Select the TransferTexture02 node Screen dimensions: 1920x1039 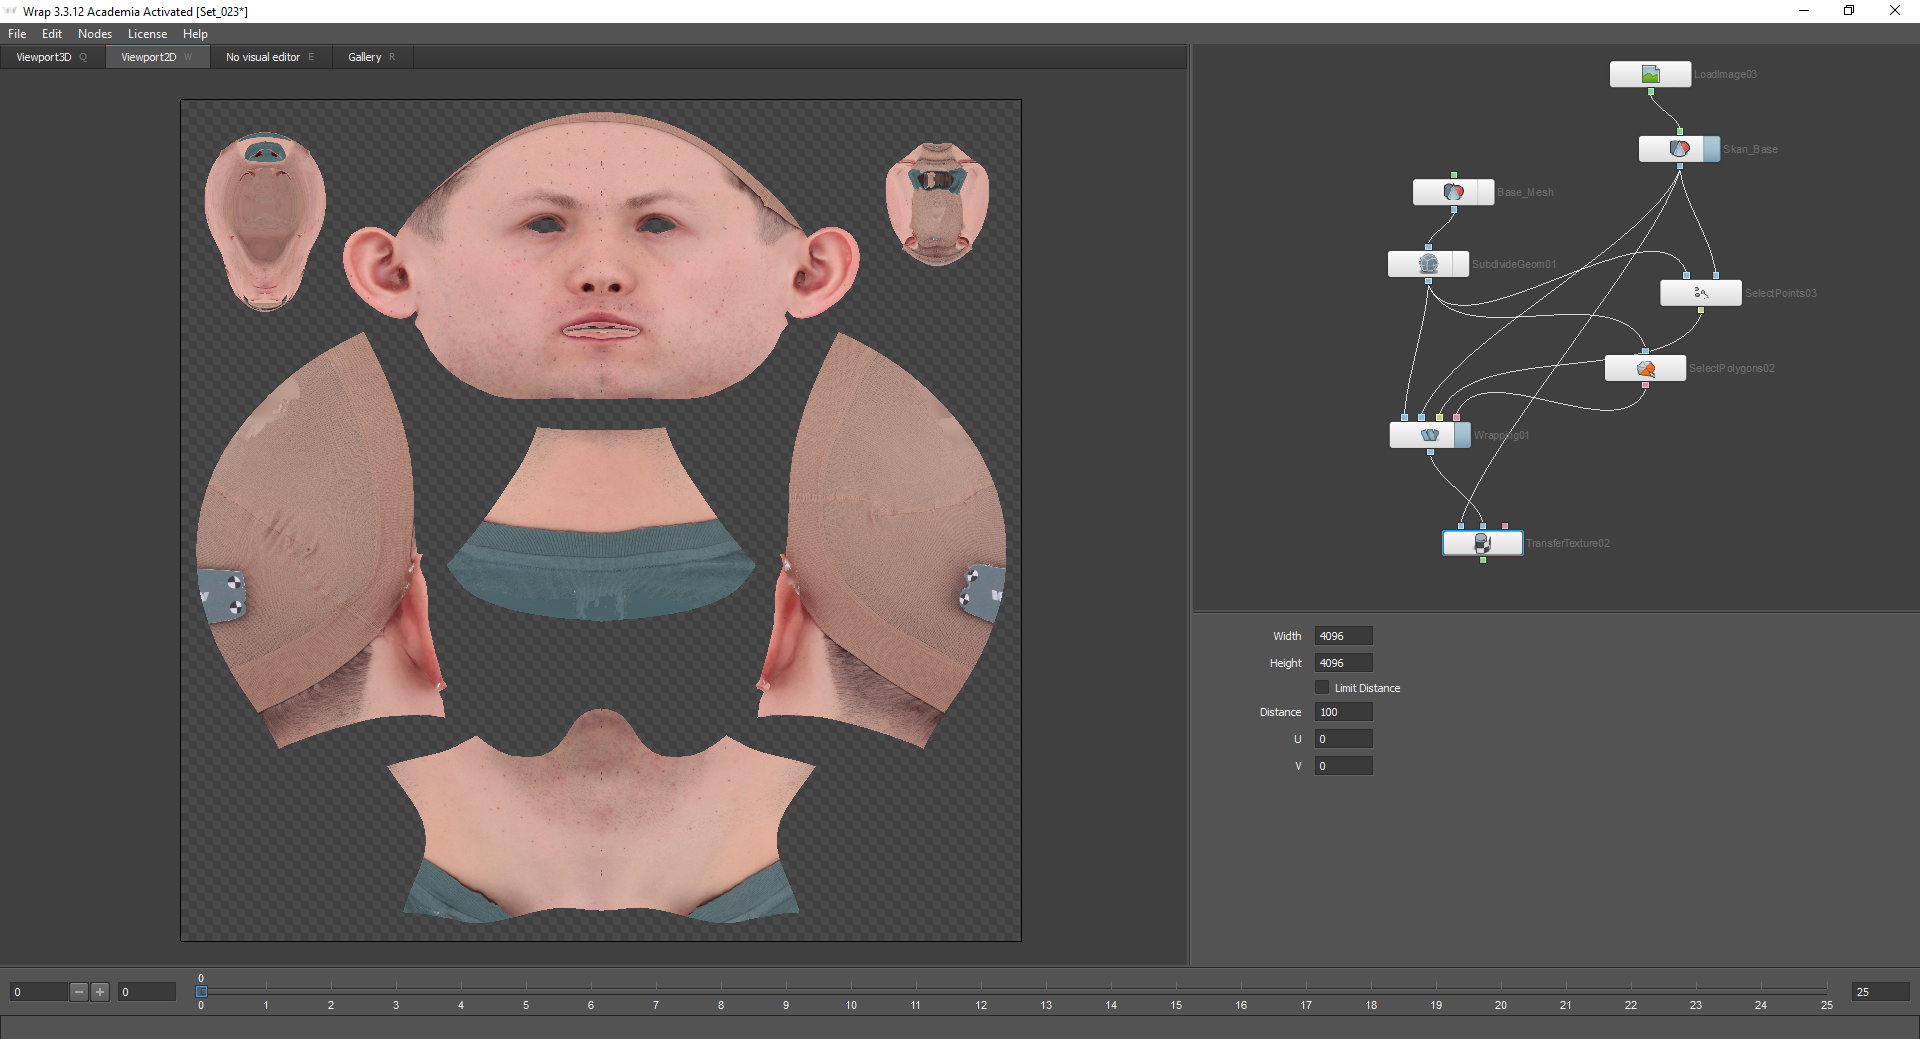(x=1482, y=543)
